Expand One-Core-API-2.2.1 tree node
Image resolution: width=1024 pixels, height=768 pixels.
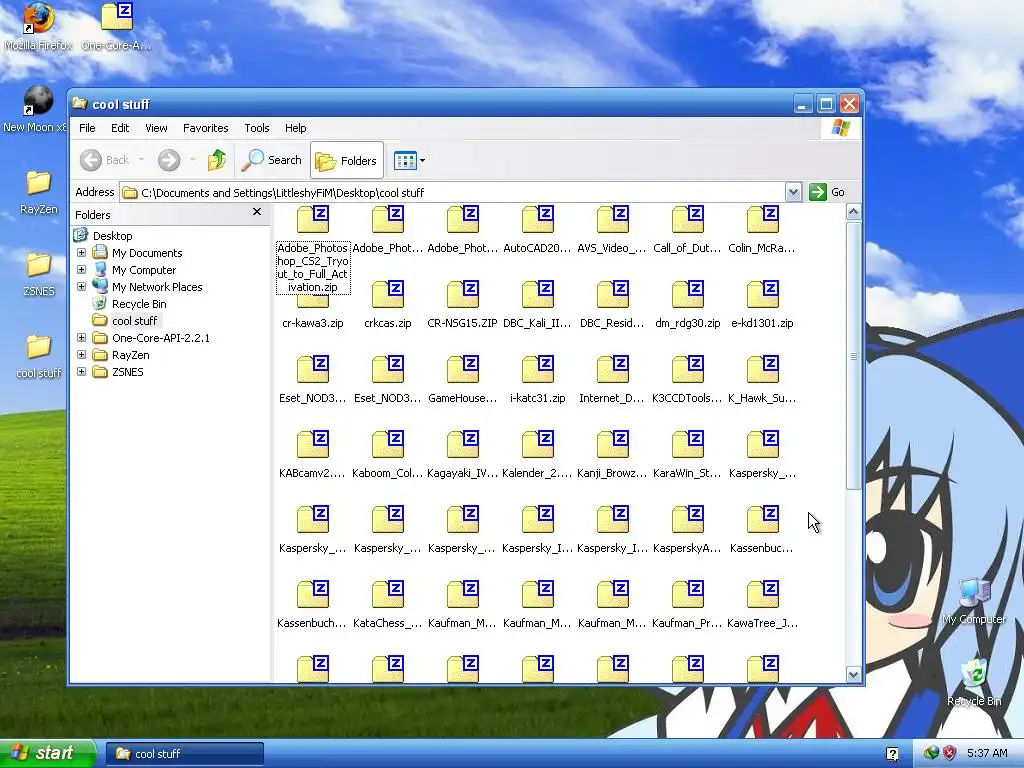click(x=82, y=338)
